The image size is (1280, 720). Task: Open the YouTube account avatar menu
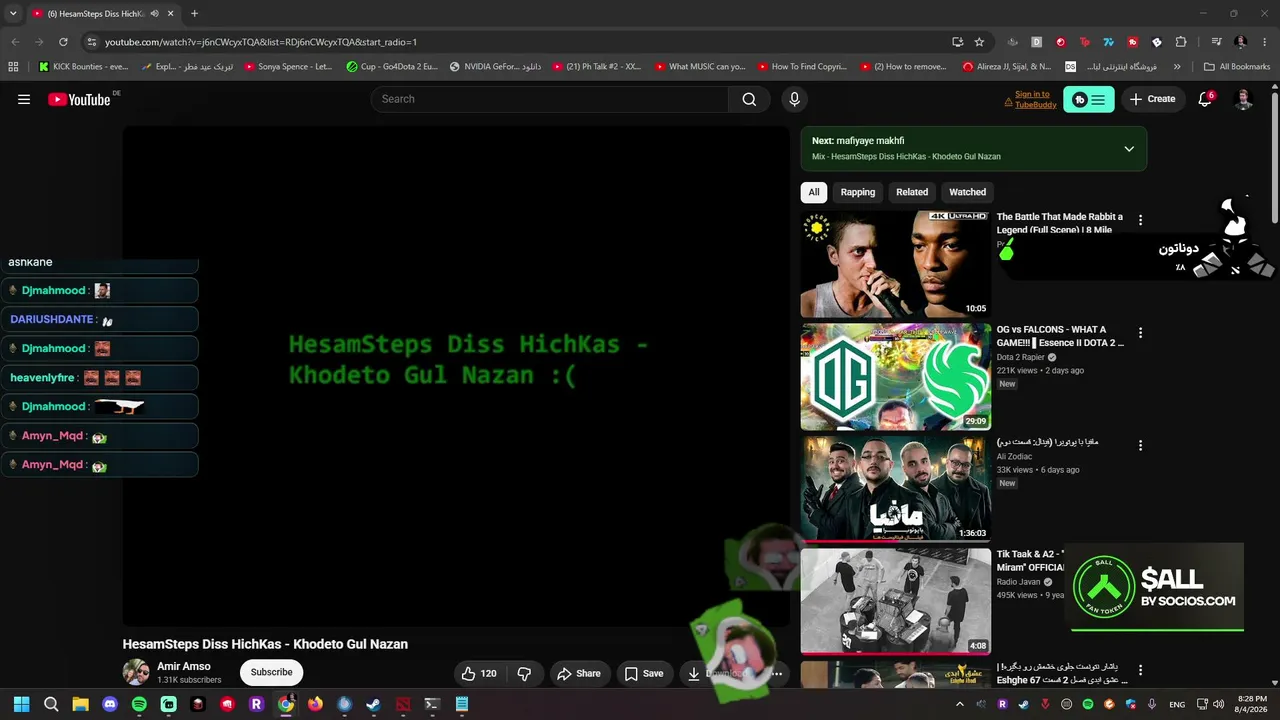(1244, 99)
